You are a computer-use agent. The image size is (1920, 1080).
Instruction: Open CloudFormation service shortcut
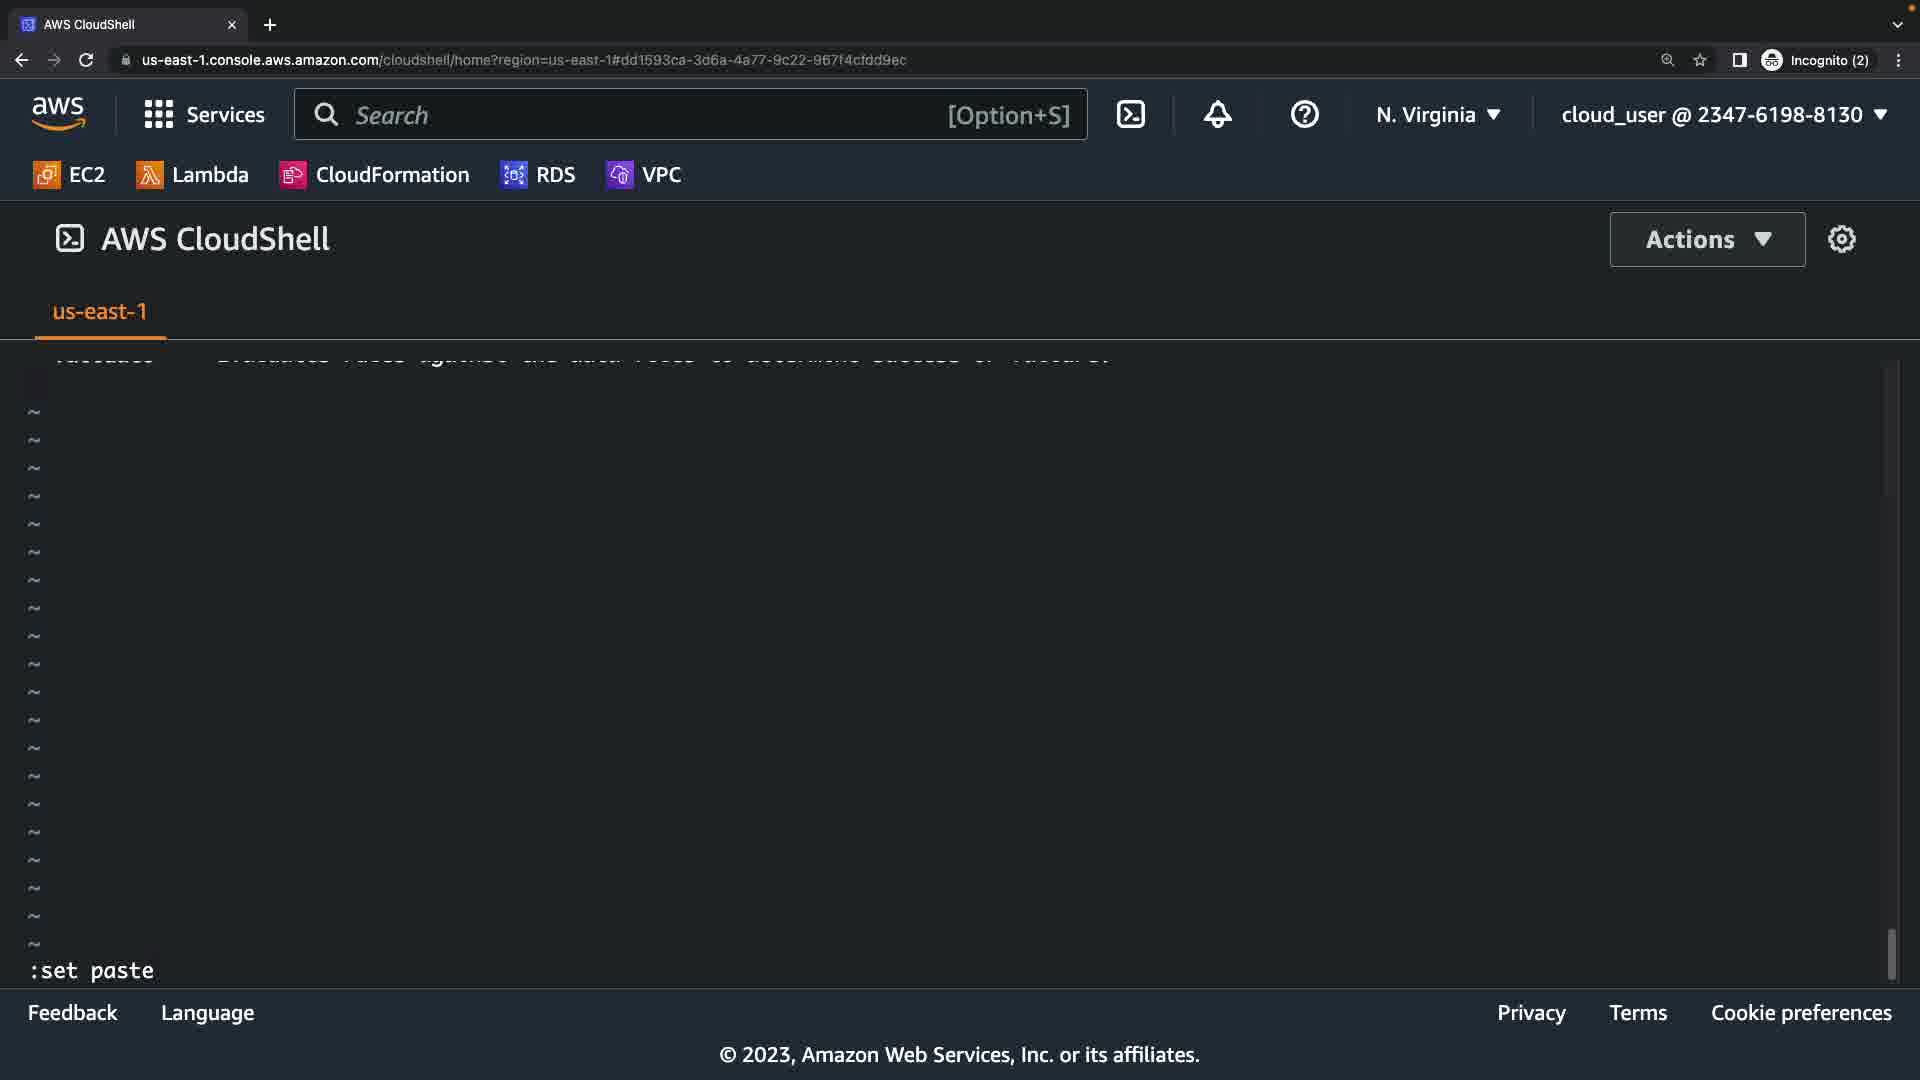pyautogui.click(x=374, y=175)
